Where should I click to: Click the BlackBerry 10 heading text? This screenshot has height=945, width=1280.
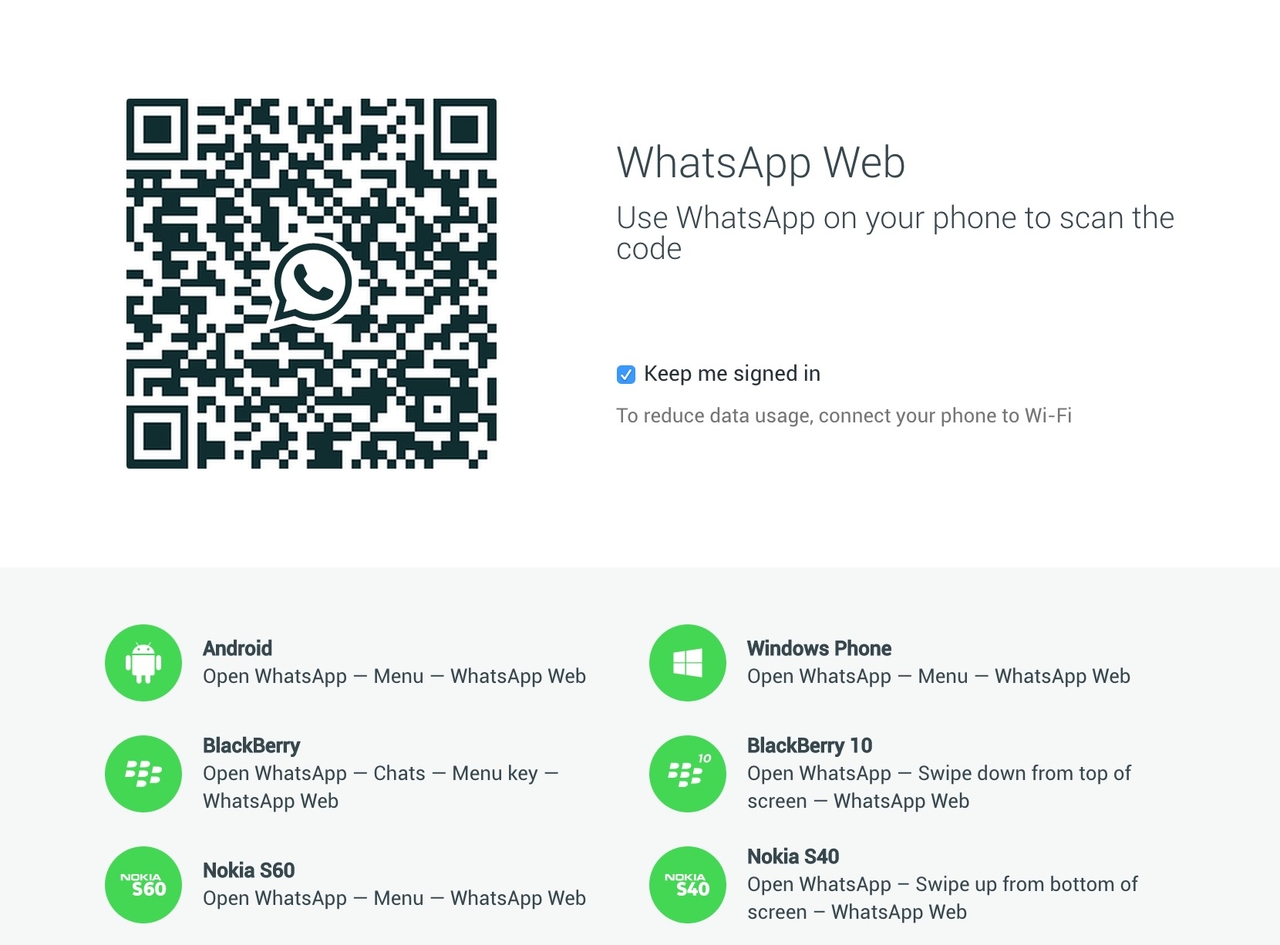coord(810,745)
